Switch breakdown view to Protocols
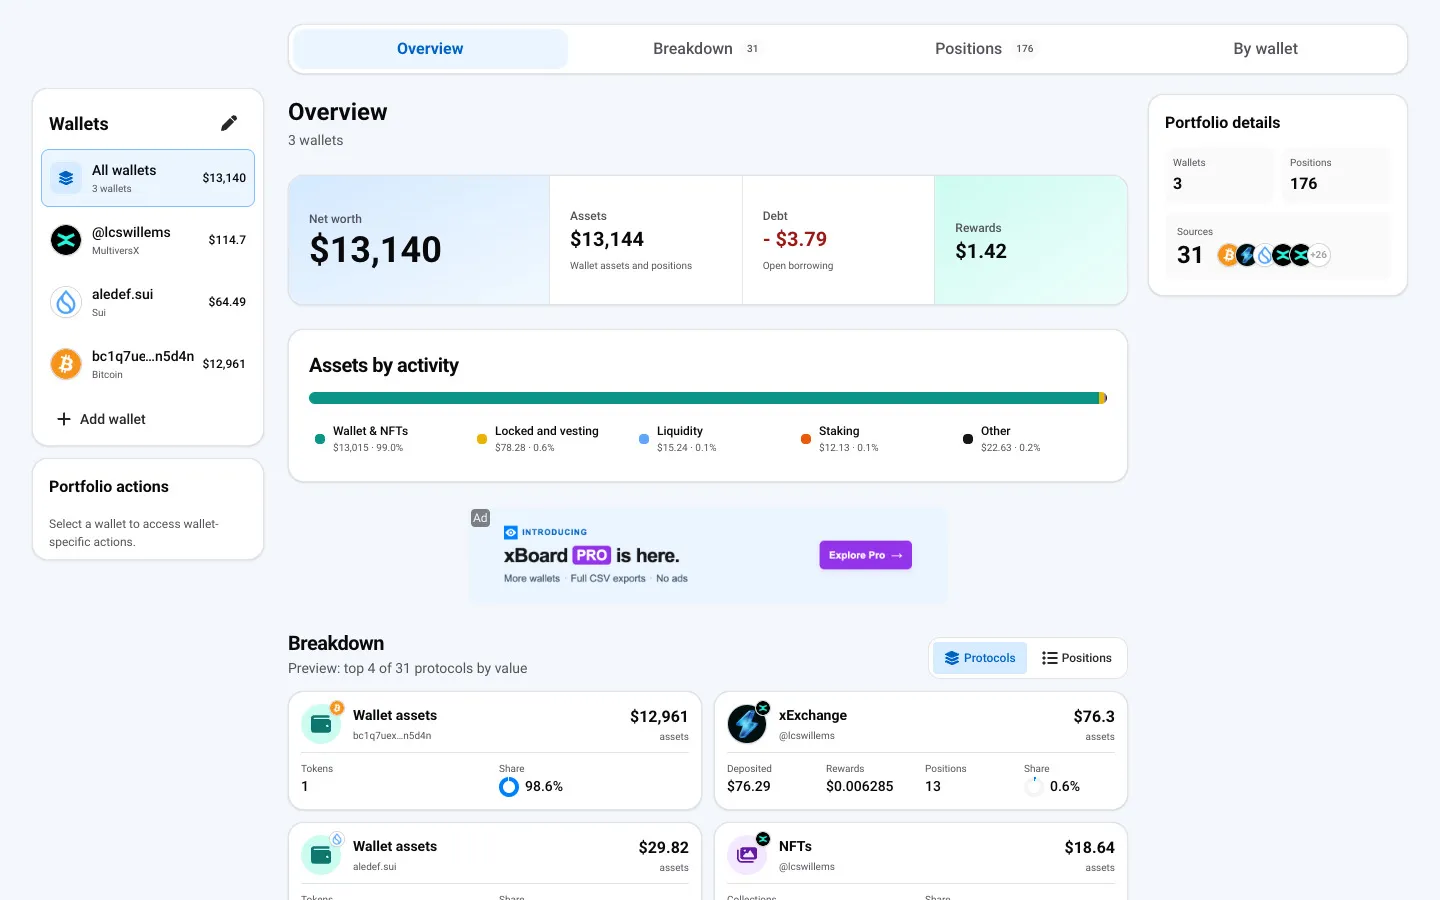 [980, 658]
